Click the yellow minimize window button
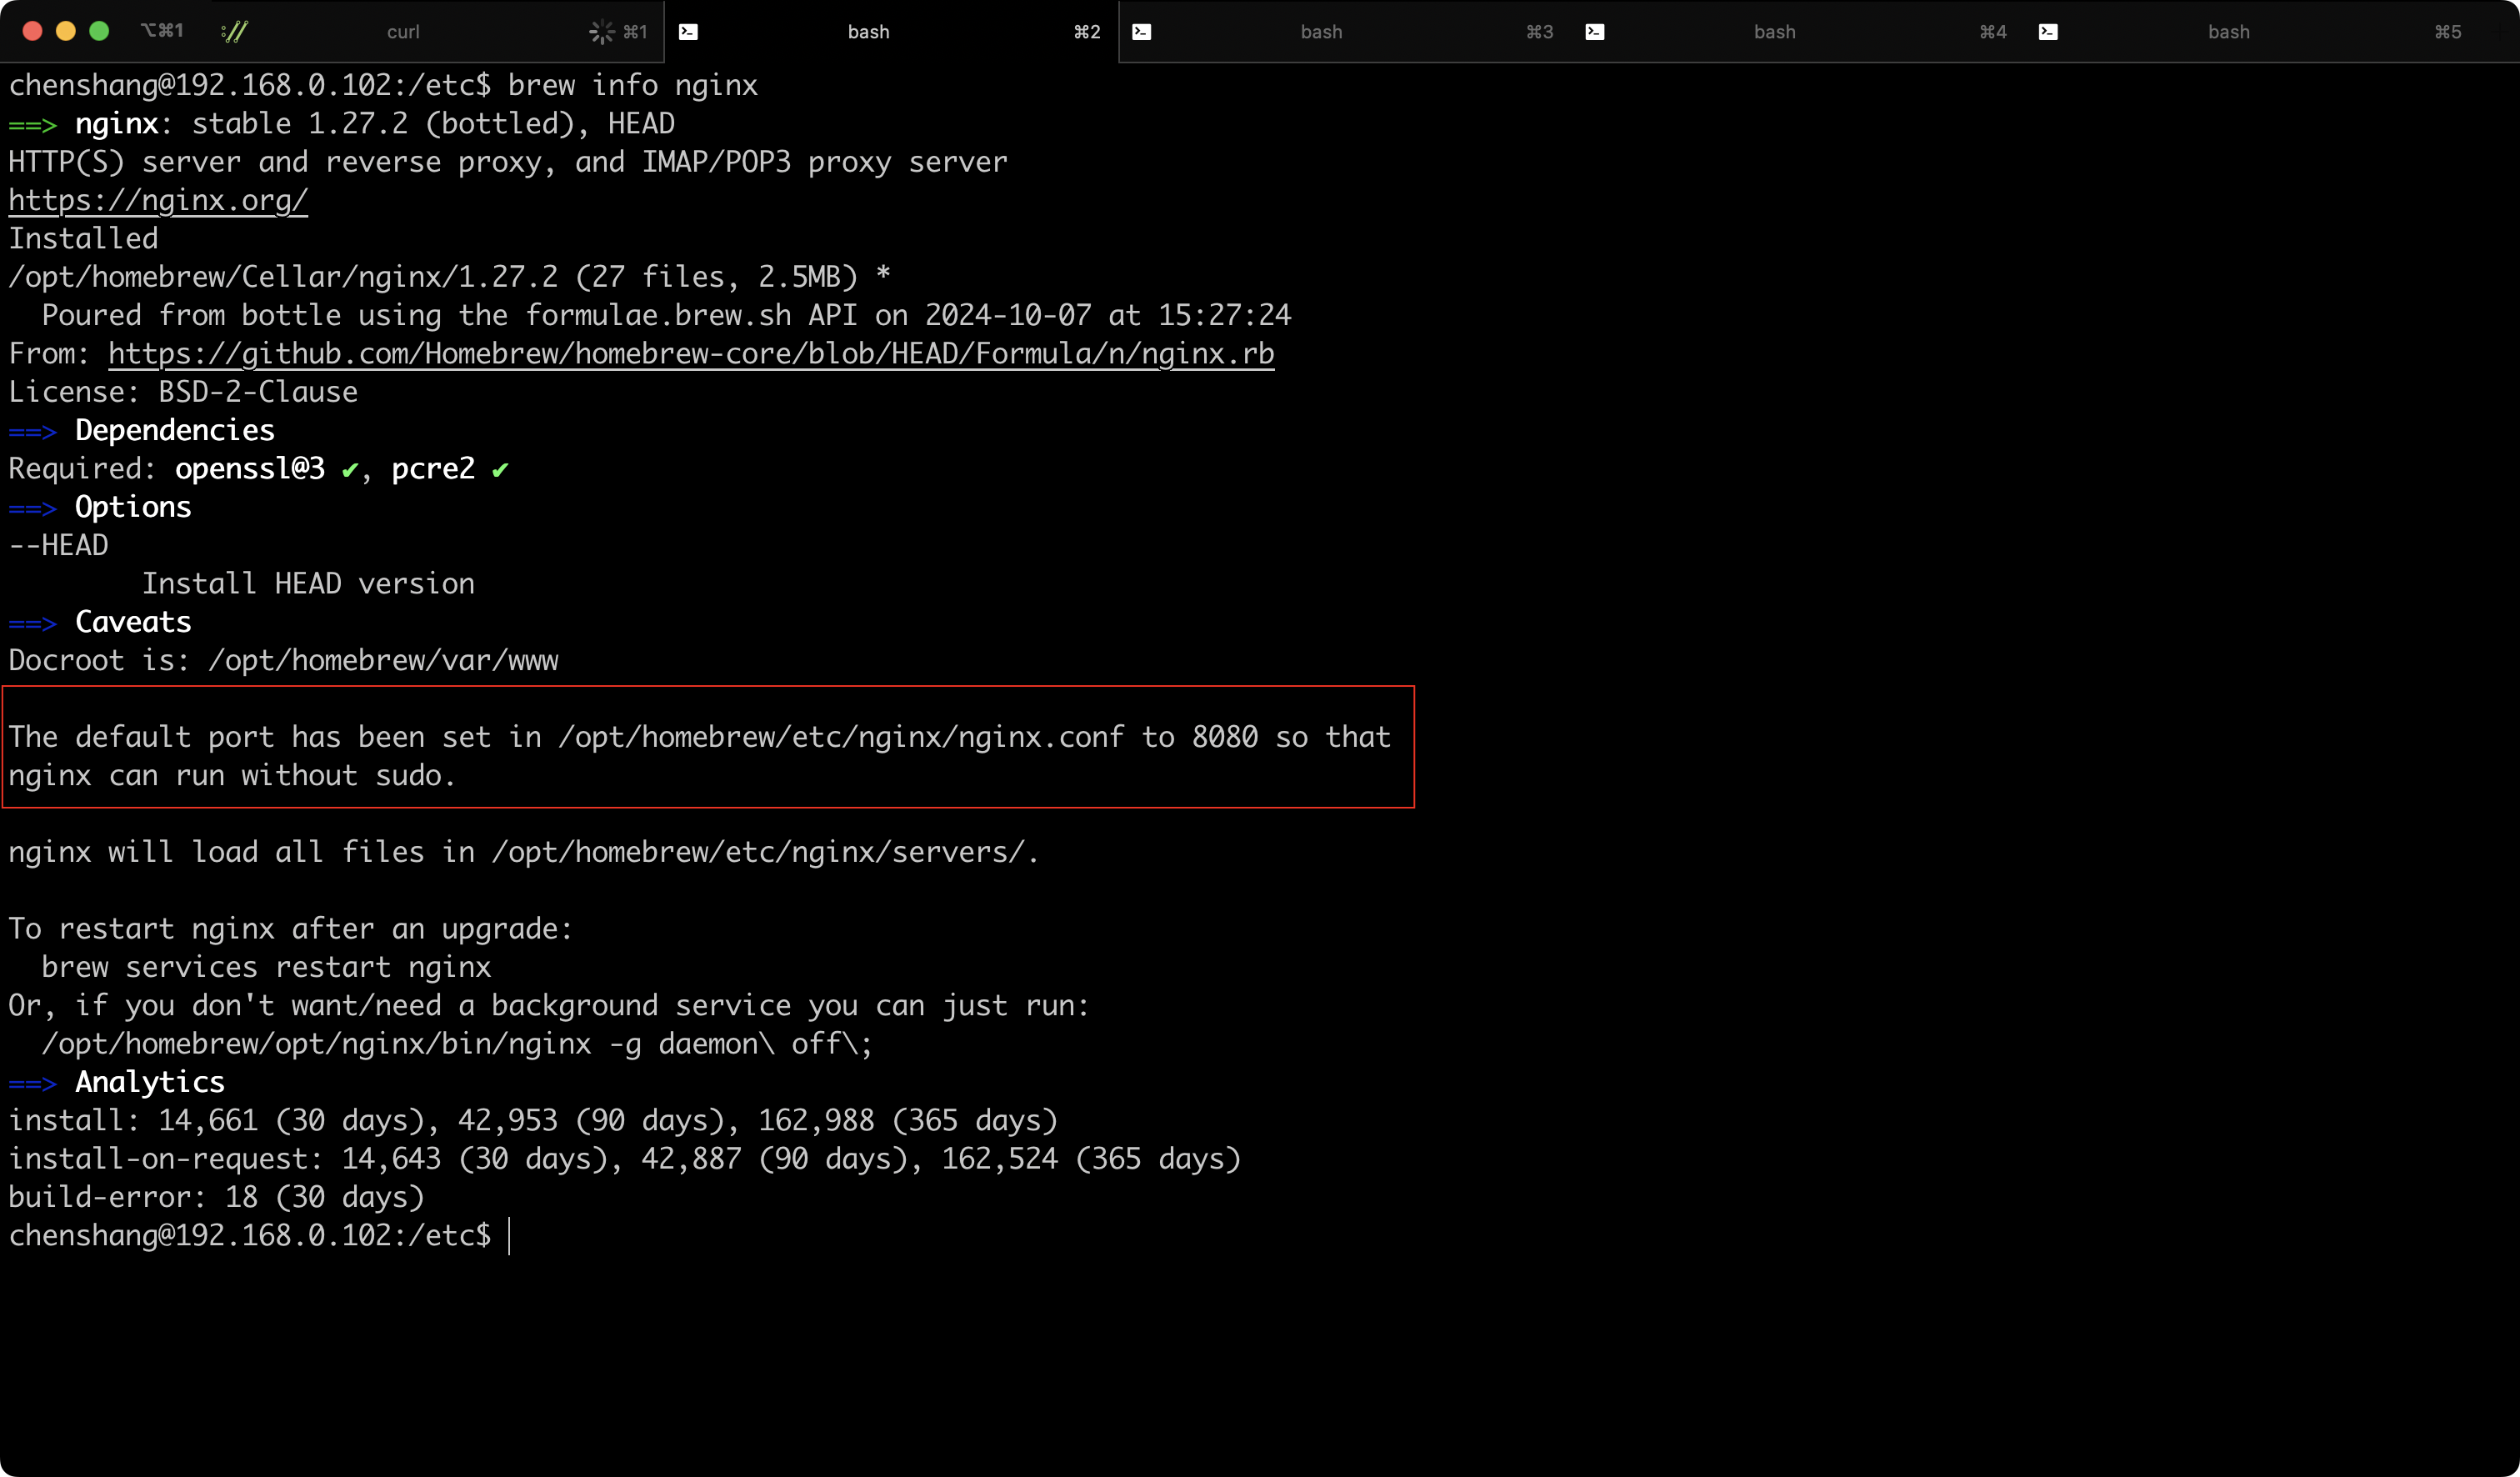The image size is (2520, 1477). coord(66,31)
